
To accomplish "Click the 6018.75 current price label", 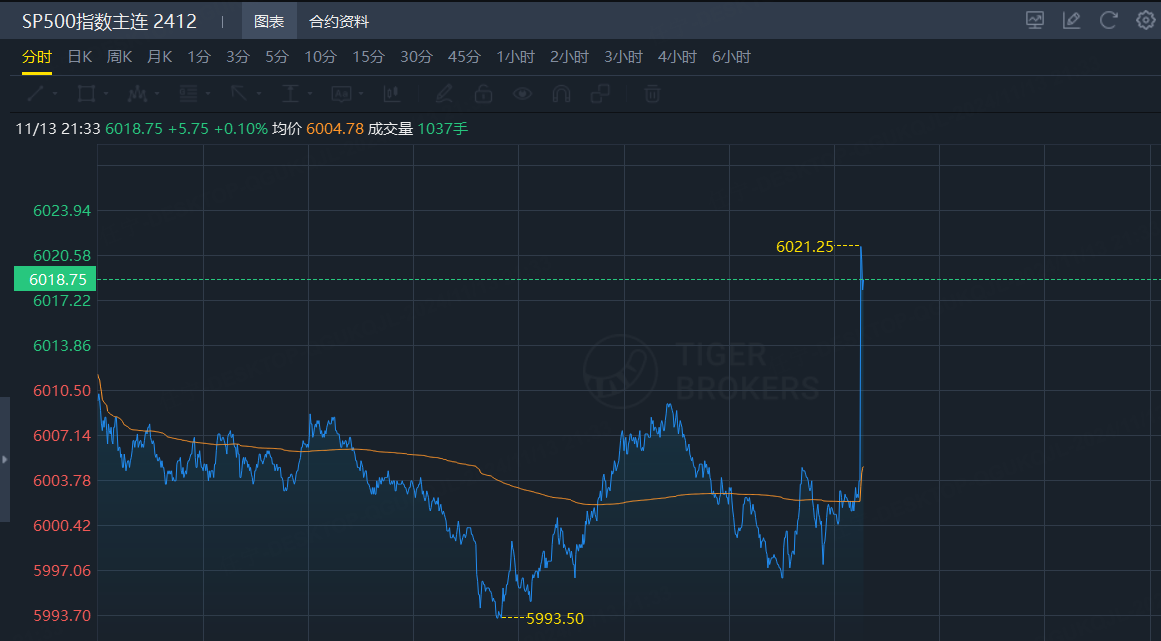I will tap(55, 279).
